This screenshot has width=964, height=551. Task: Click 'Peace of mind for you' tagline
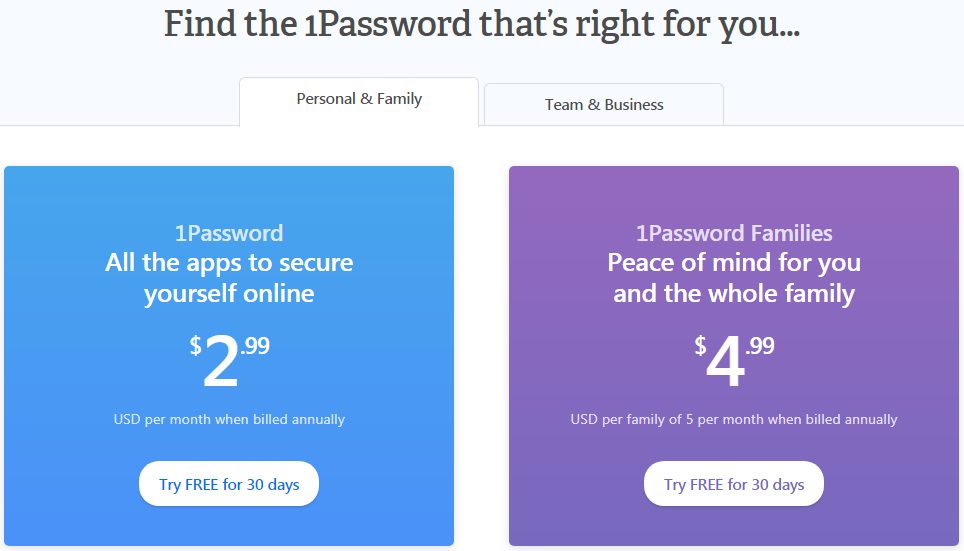tap(734, 263)
